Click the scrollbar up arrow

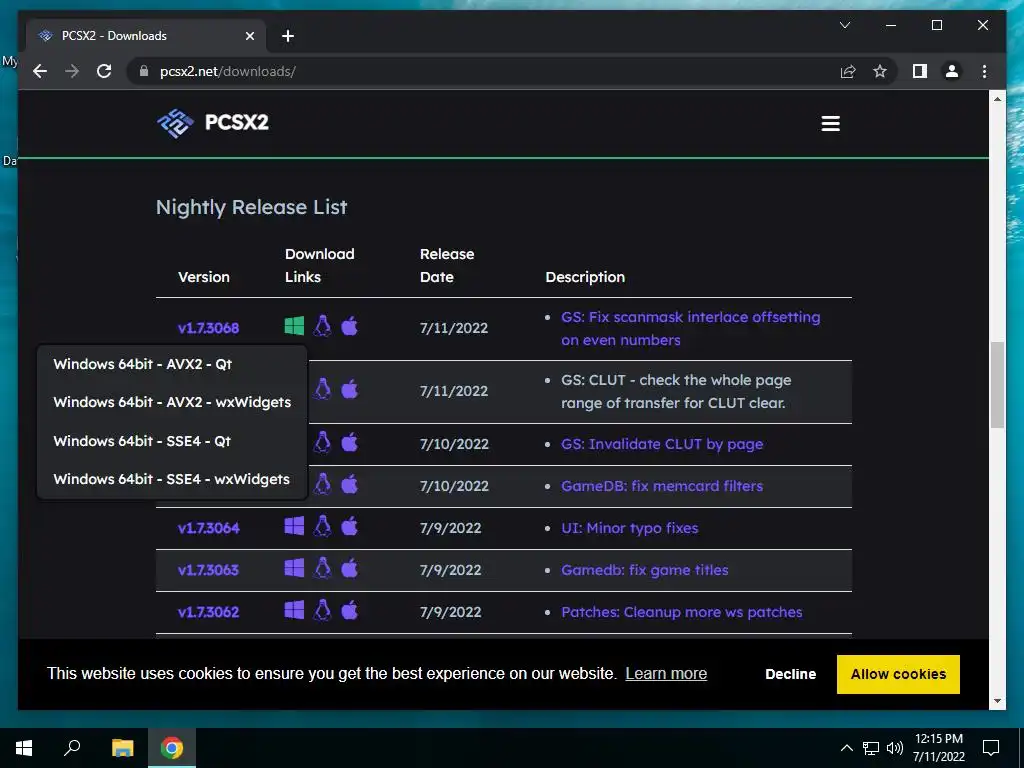coord(997,99)
